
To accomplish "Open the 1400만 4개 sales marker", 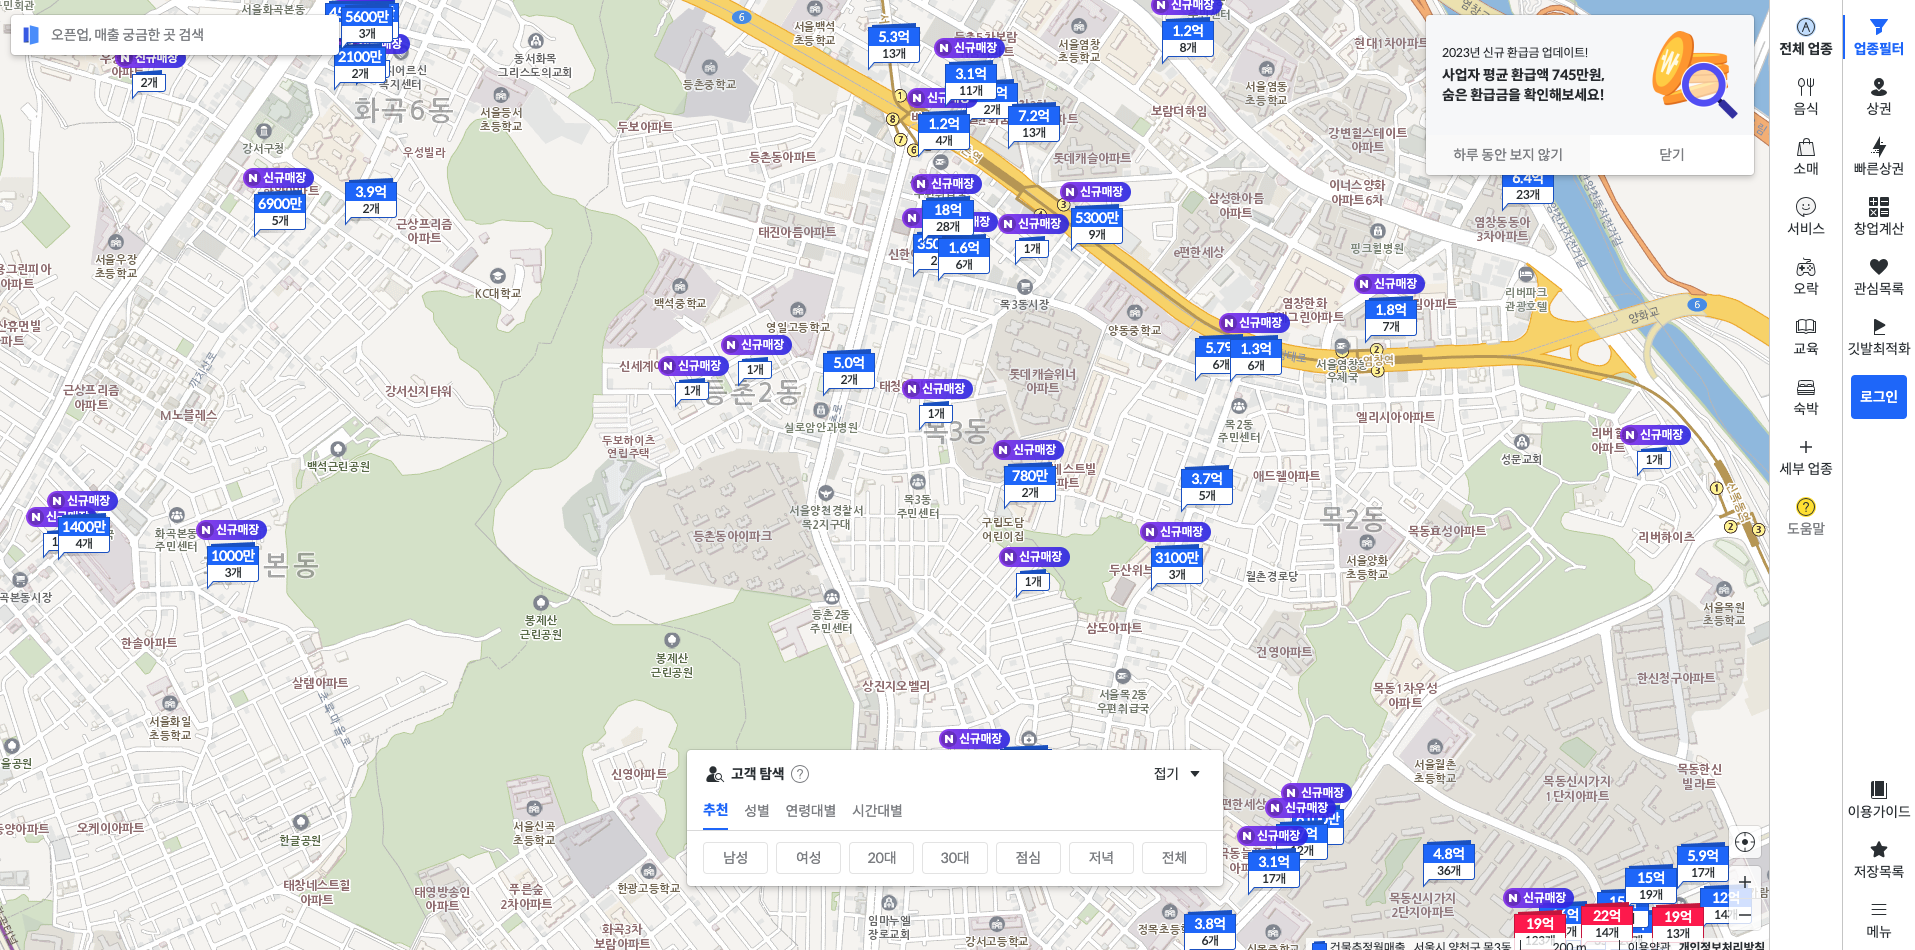I will (84, 535).
